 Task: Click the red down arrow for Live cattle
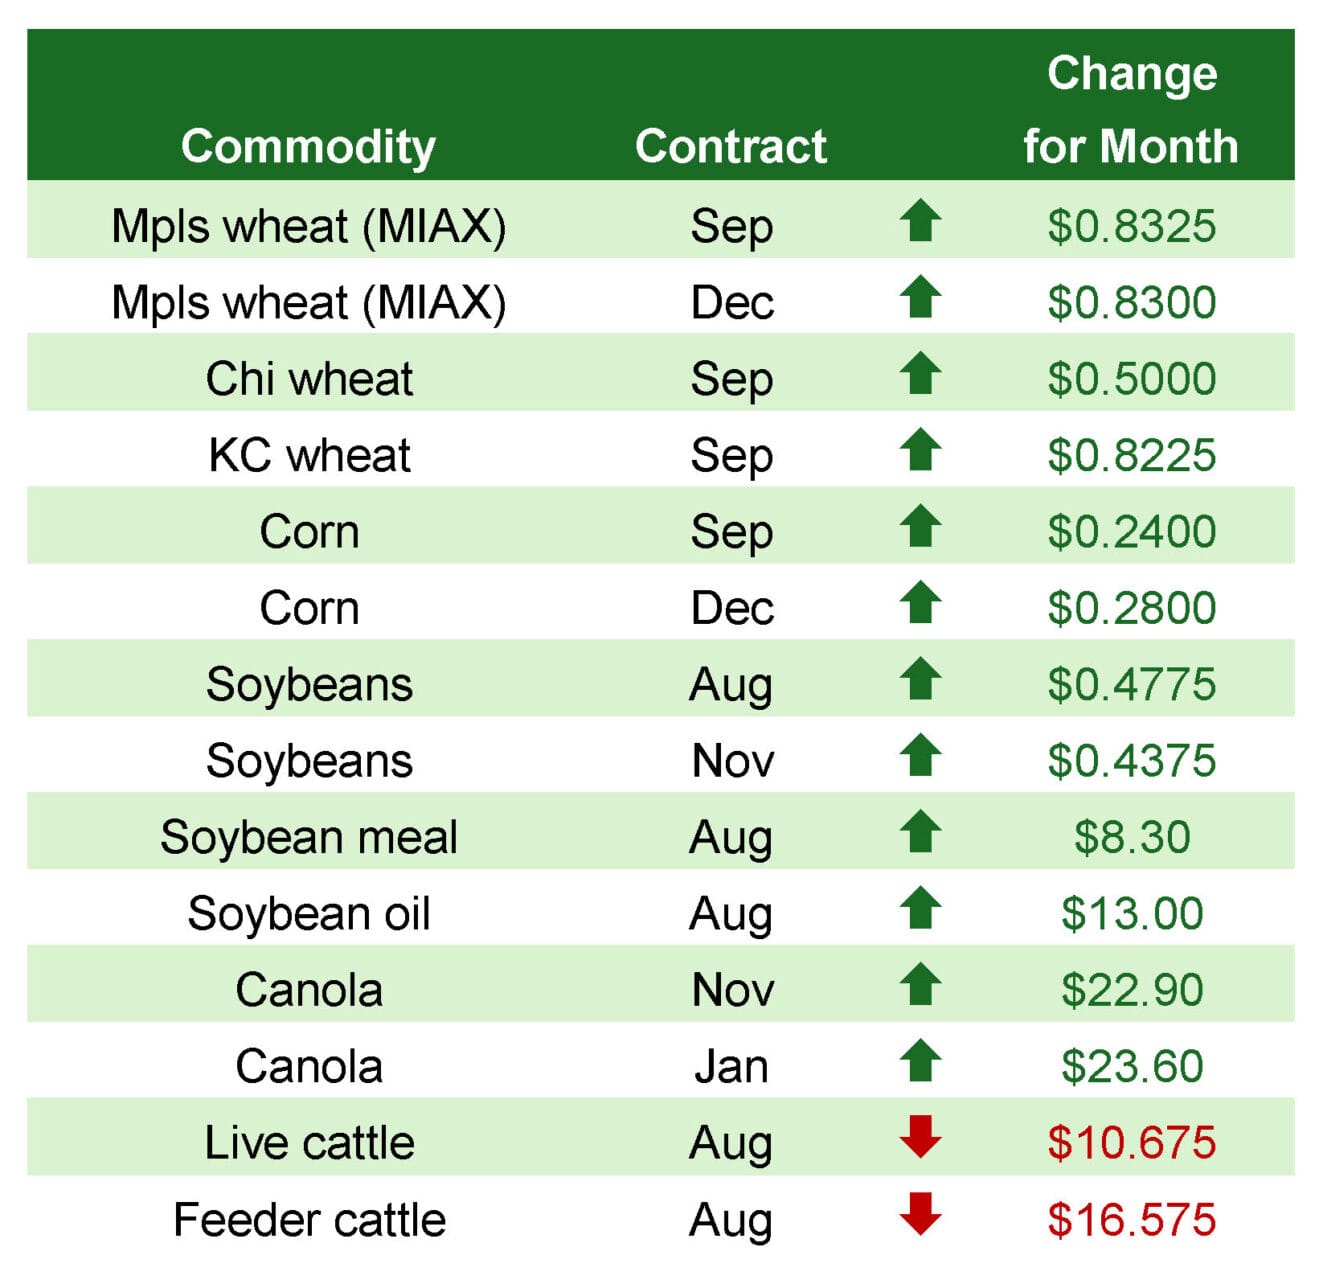pos(920,1138)
